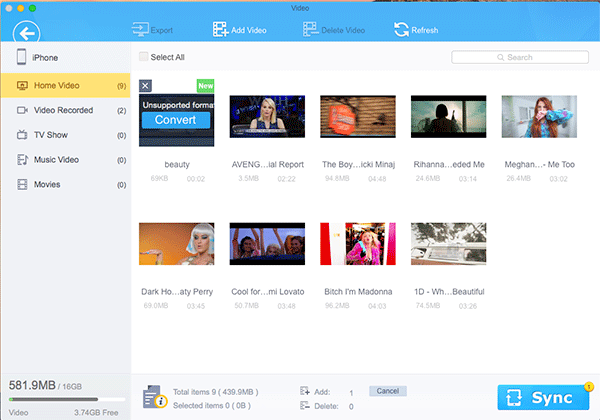Select The Boy...icki Minaj video thumbnail
Viewport: 600px width, 420px height.
(x=358, y=116)
